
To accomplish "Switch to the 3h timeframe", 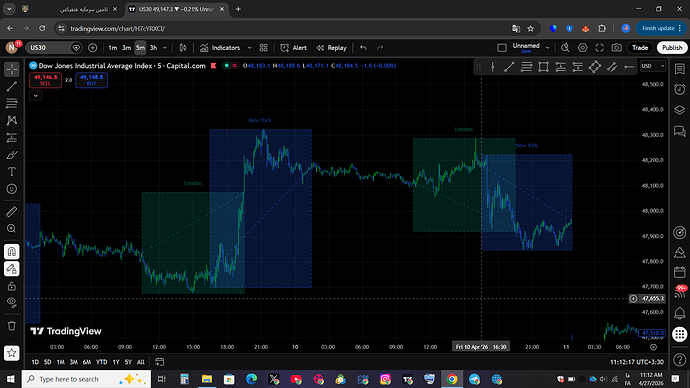I will point(154,48).
